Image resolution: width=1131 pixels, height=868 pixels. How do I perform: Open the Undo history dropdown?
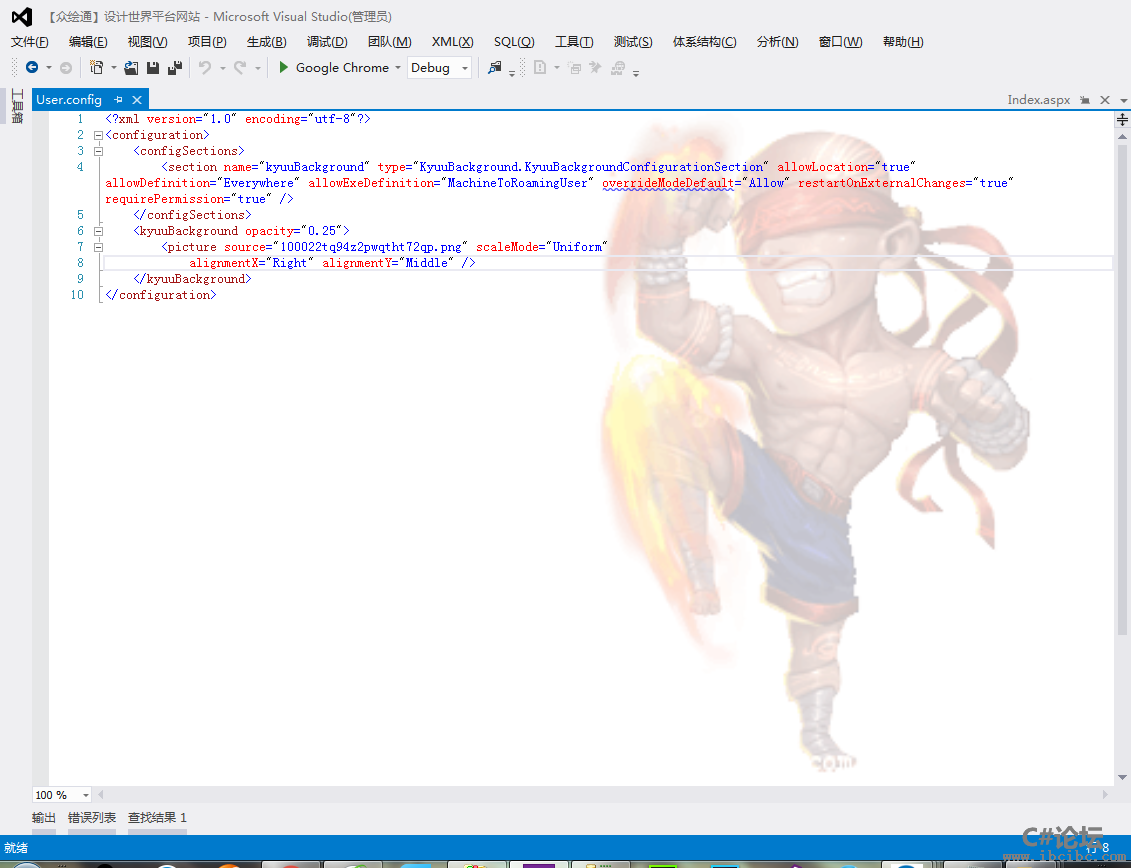[223, 68]
